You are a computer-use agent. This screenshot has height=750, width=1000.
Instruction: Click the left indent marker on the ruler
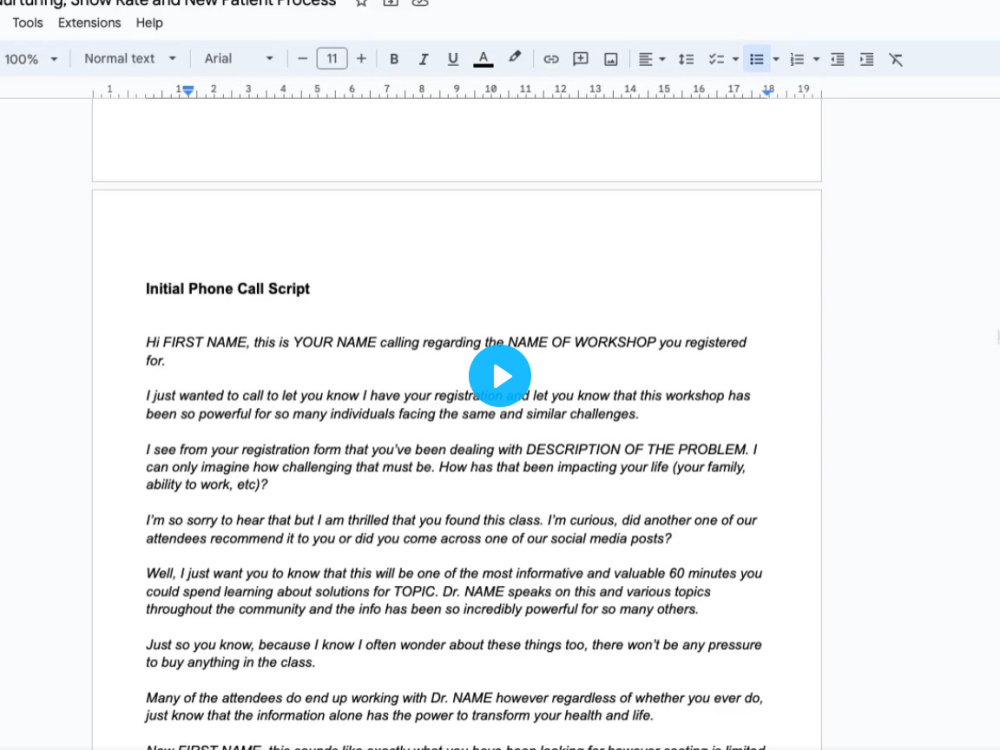point(188,91)
